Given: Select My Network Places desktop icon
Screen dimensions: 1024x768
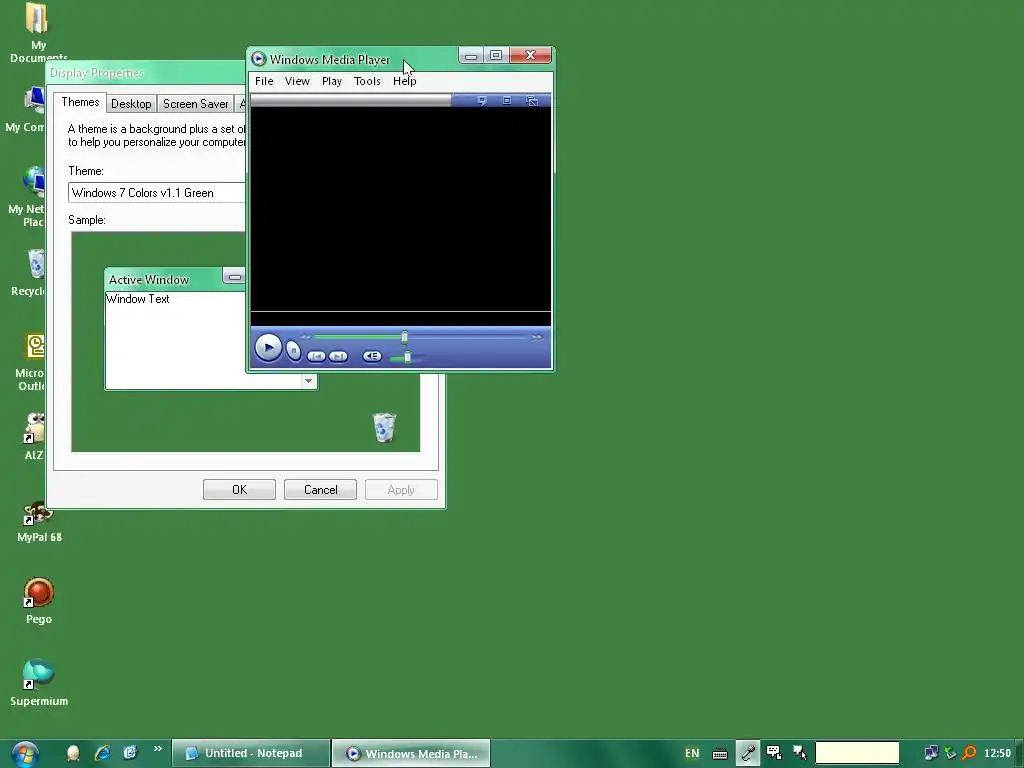Looking at the screenshot, I should point(27,196).
